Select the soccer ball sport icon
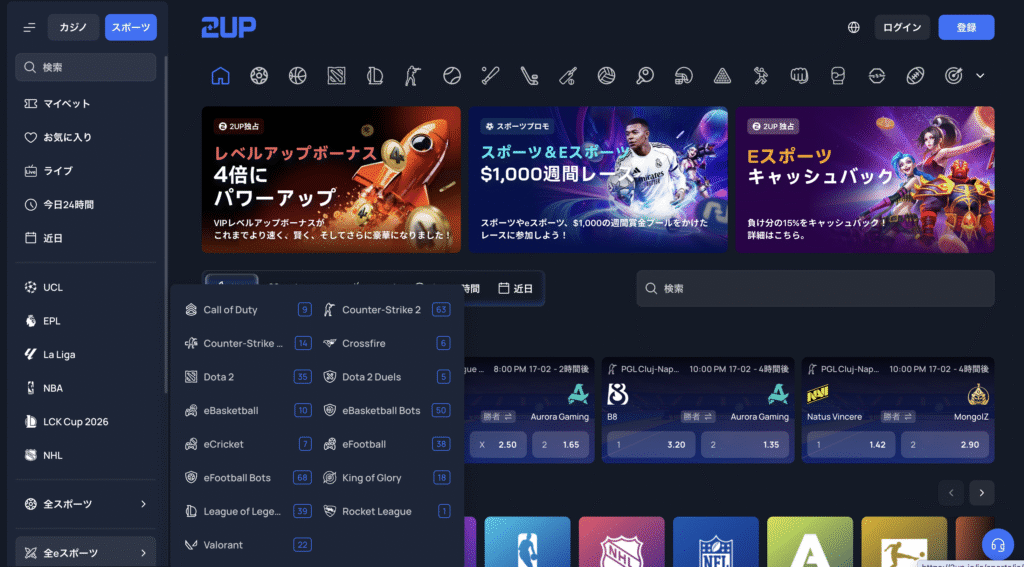The height and width of the screenshot is (567, 1024). [259, 76]
